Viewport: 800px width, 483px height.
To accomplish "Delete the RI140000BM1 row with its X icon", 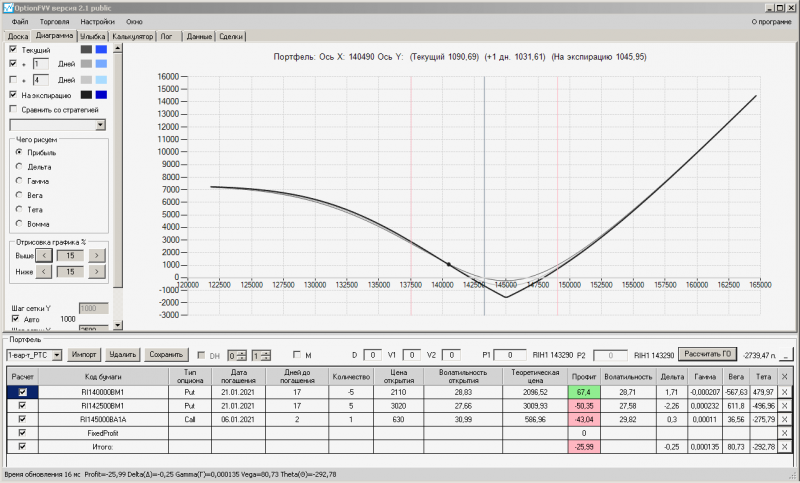I will [x=784, y=392].
